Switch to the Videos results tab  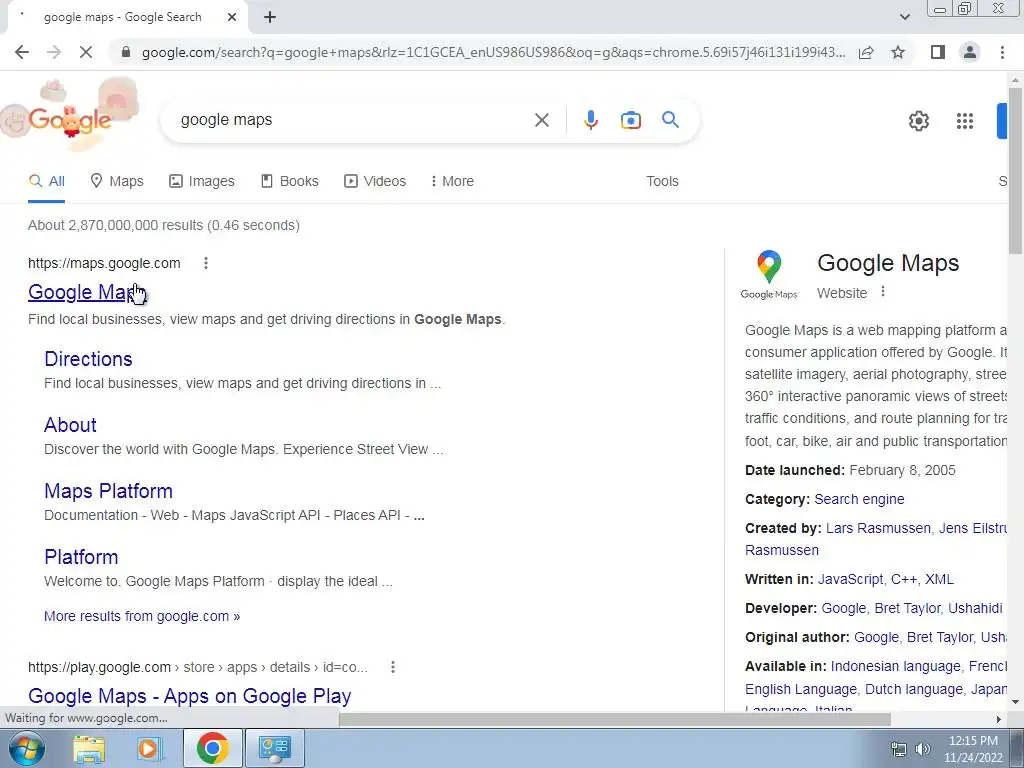(x=375, y=182)
